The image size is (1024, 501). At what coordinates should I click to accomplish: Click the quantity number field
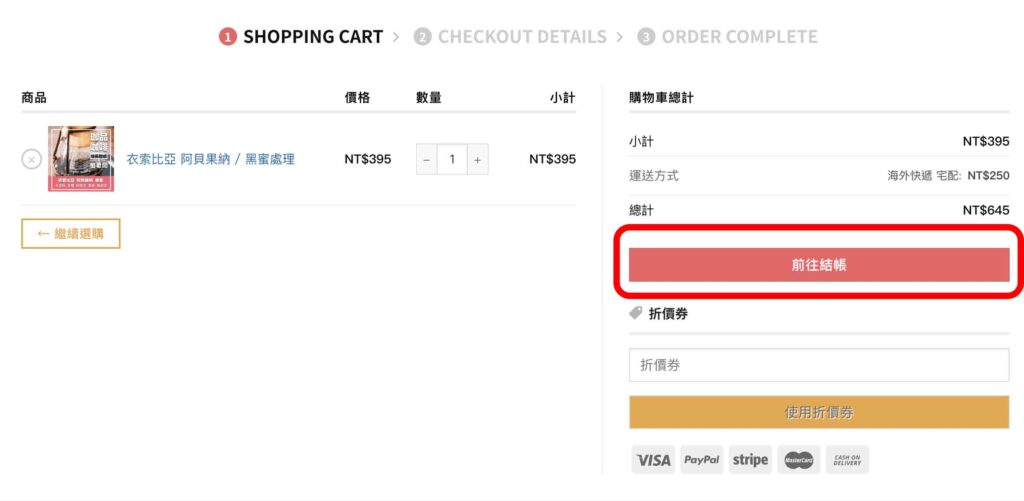pos(452,159)
